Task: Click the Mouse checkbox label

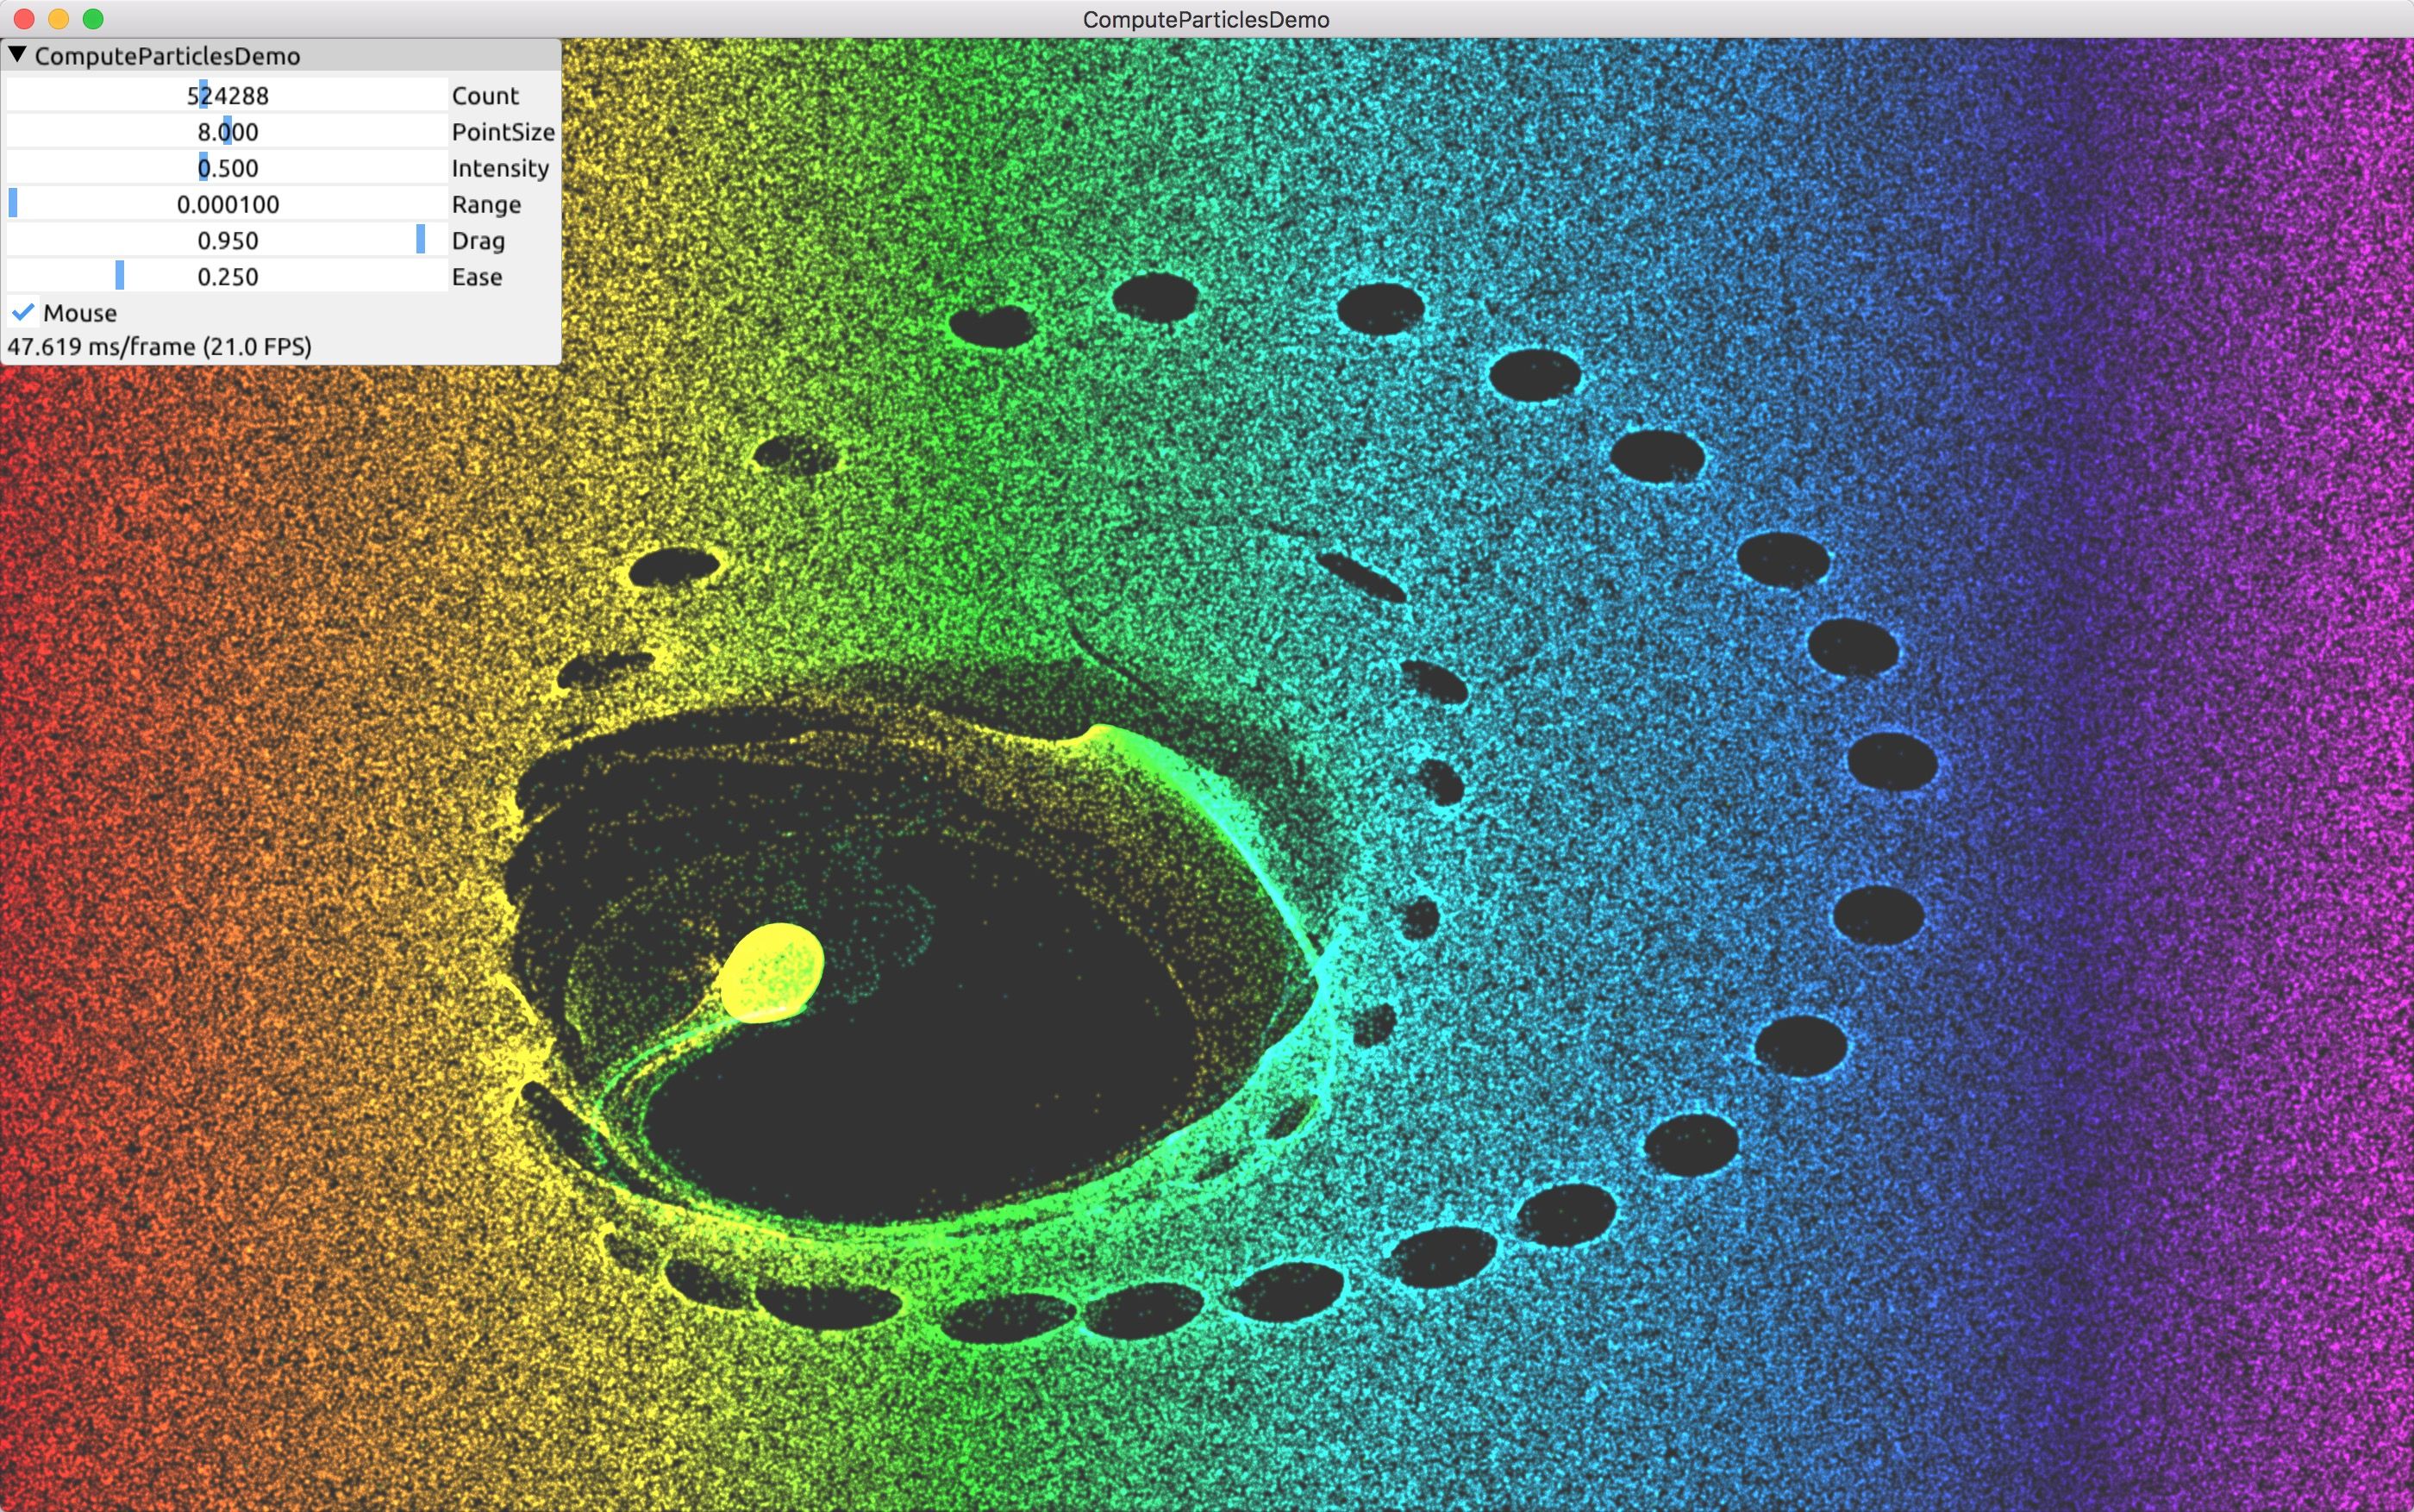Action: tap(80, 313)
